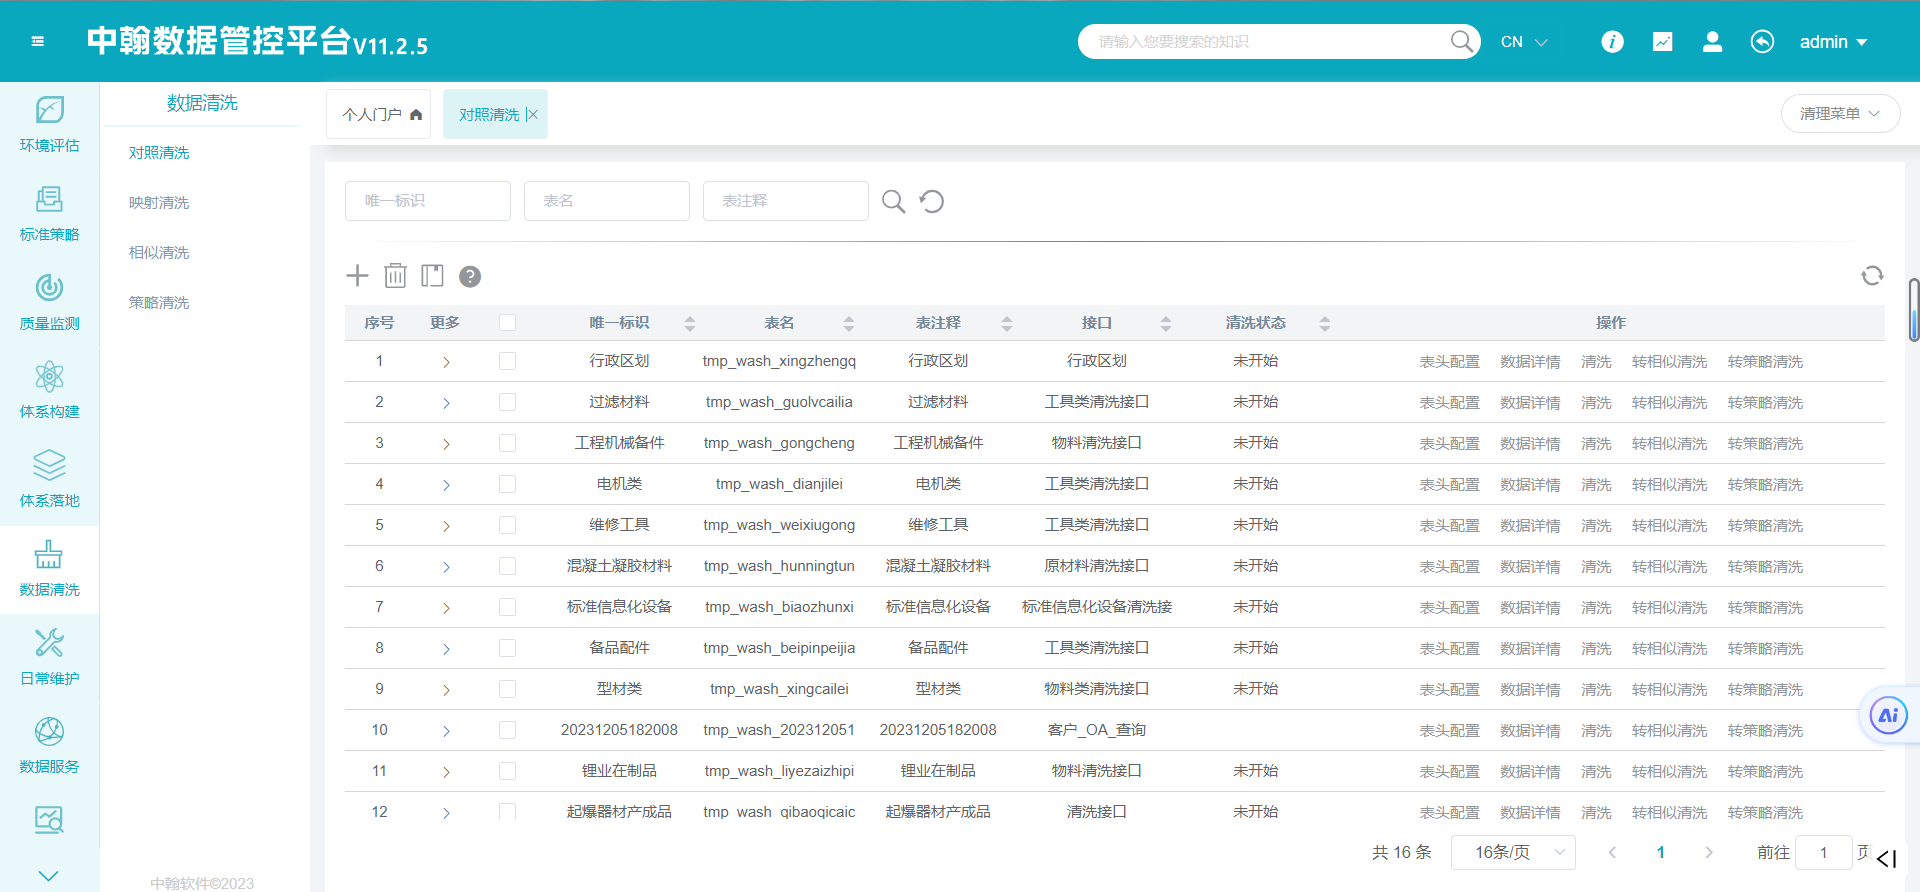
Task: Select 相似清洗 in left submenu
Action: point(159,253)
